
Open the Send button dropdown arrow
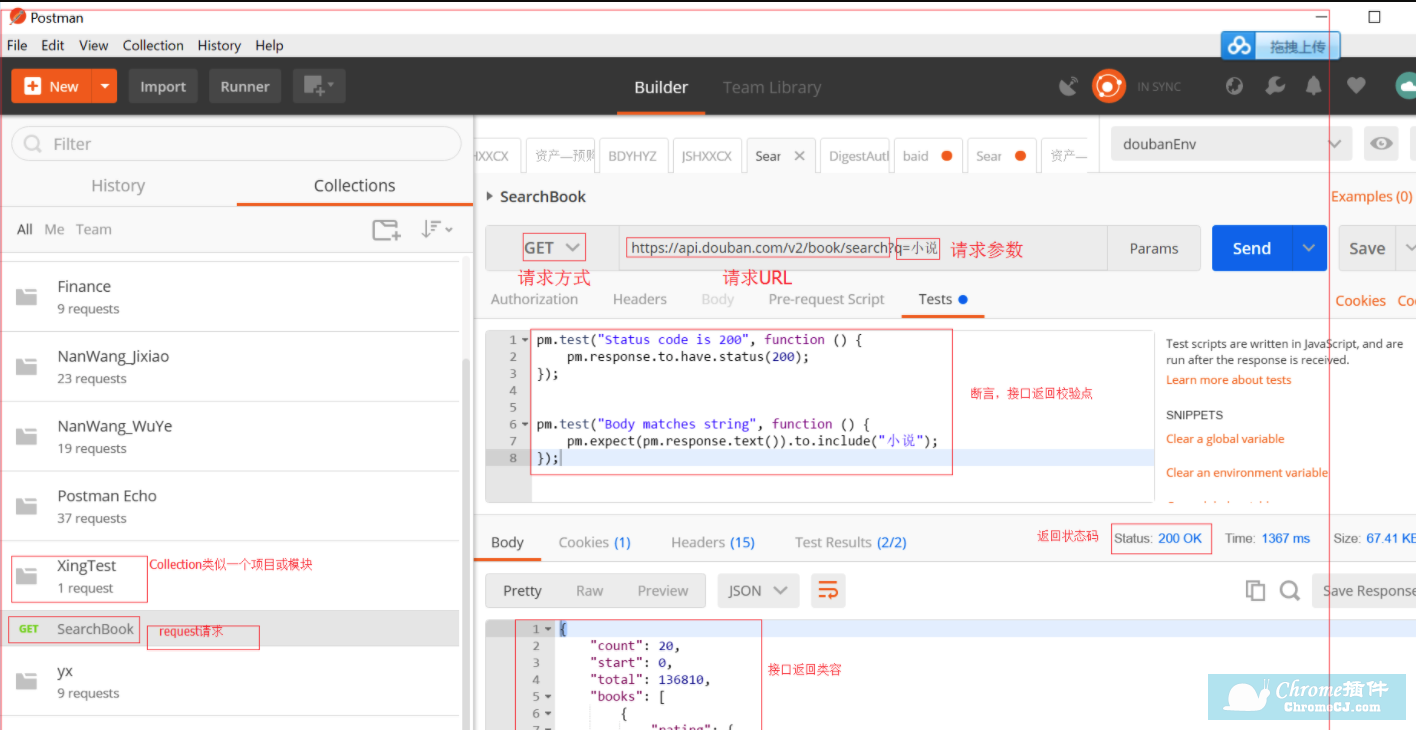1309,248
